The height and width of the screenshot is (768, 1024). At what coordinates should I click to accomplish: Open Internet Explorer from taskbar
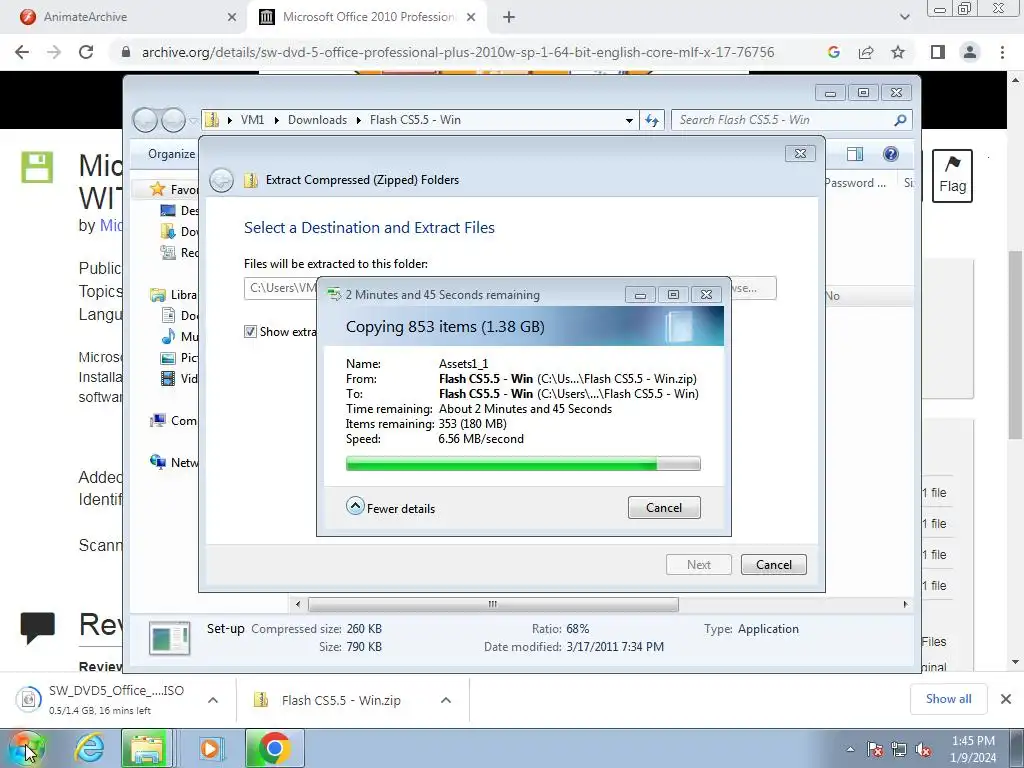pos(89,748)
